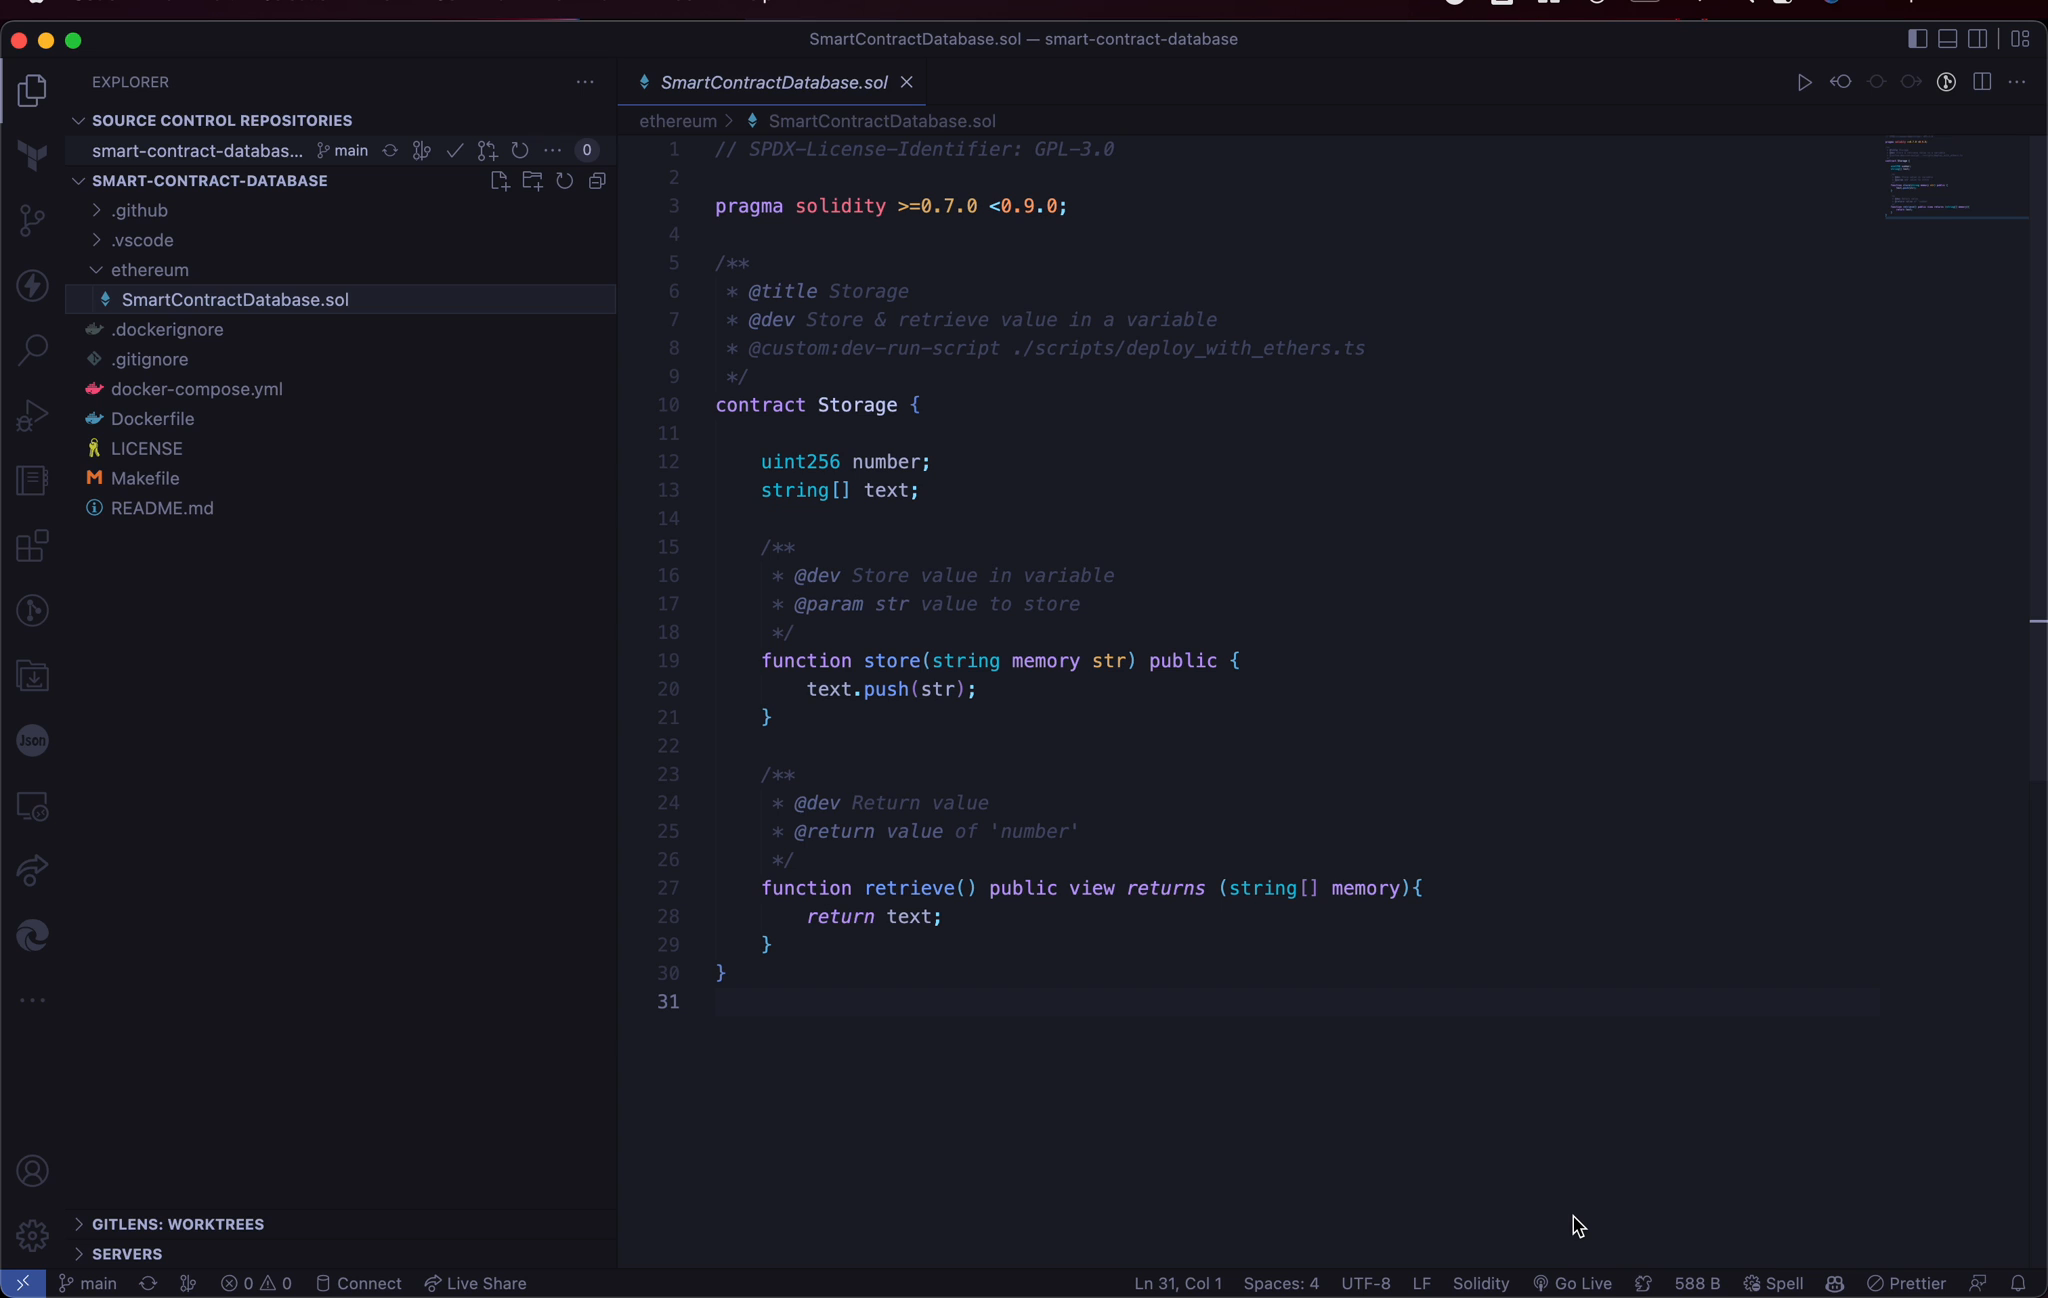Viewport: 2048px width, 1298px height.
Task: Open Explorer views and more actions menu
Action: click(x=585, y=83)
